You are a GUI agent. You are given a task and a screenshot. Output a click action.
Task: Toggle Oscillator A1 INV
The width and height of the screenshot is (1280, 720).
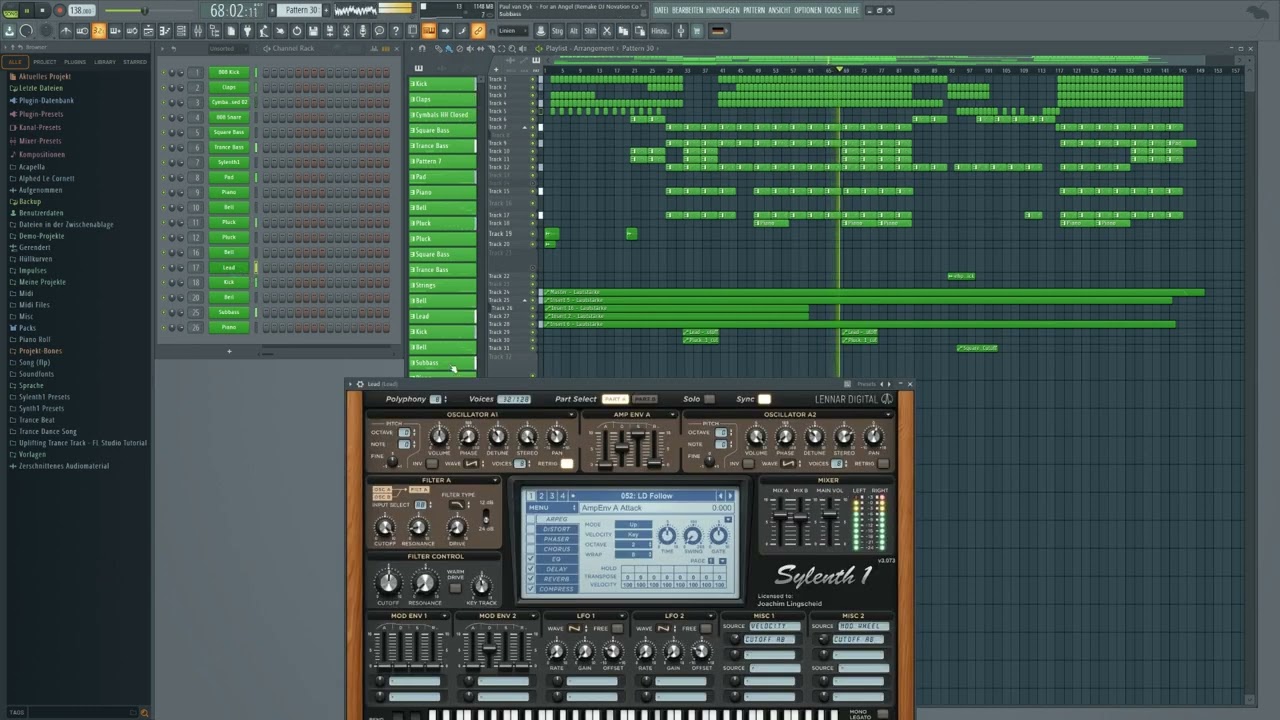pyautogui.click(x=432, y=463)
